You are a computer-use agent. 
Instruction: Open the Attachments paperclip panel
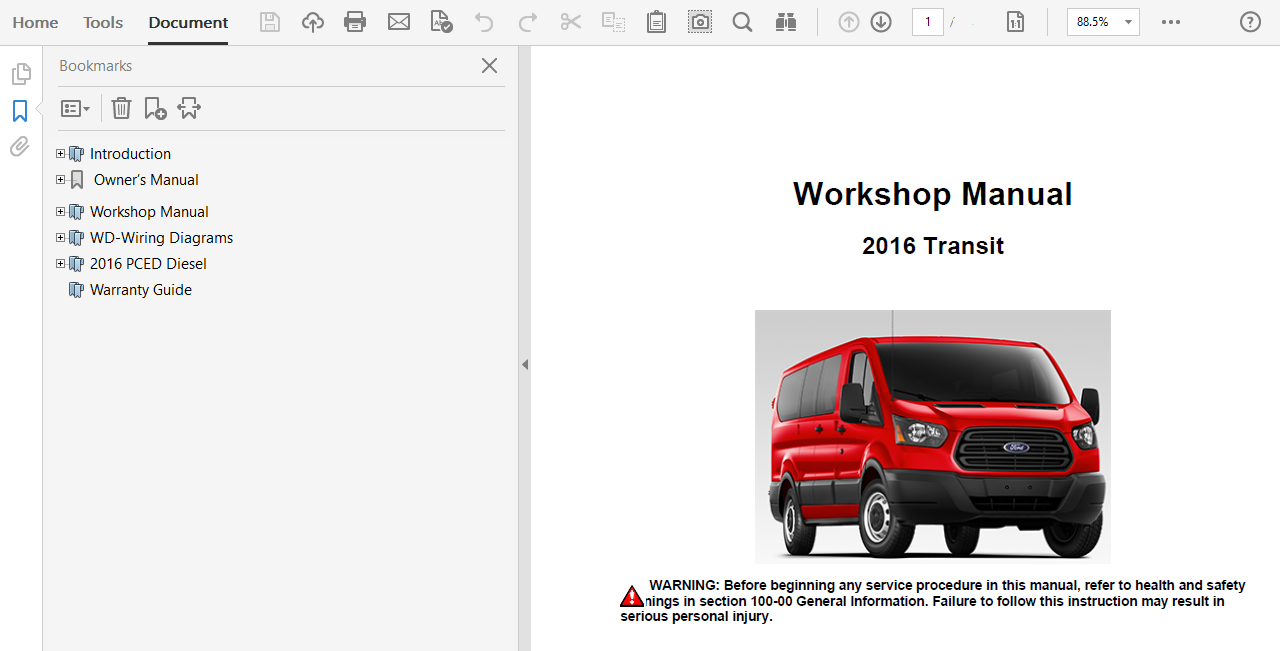pos(20,147)
